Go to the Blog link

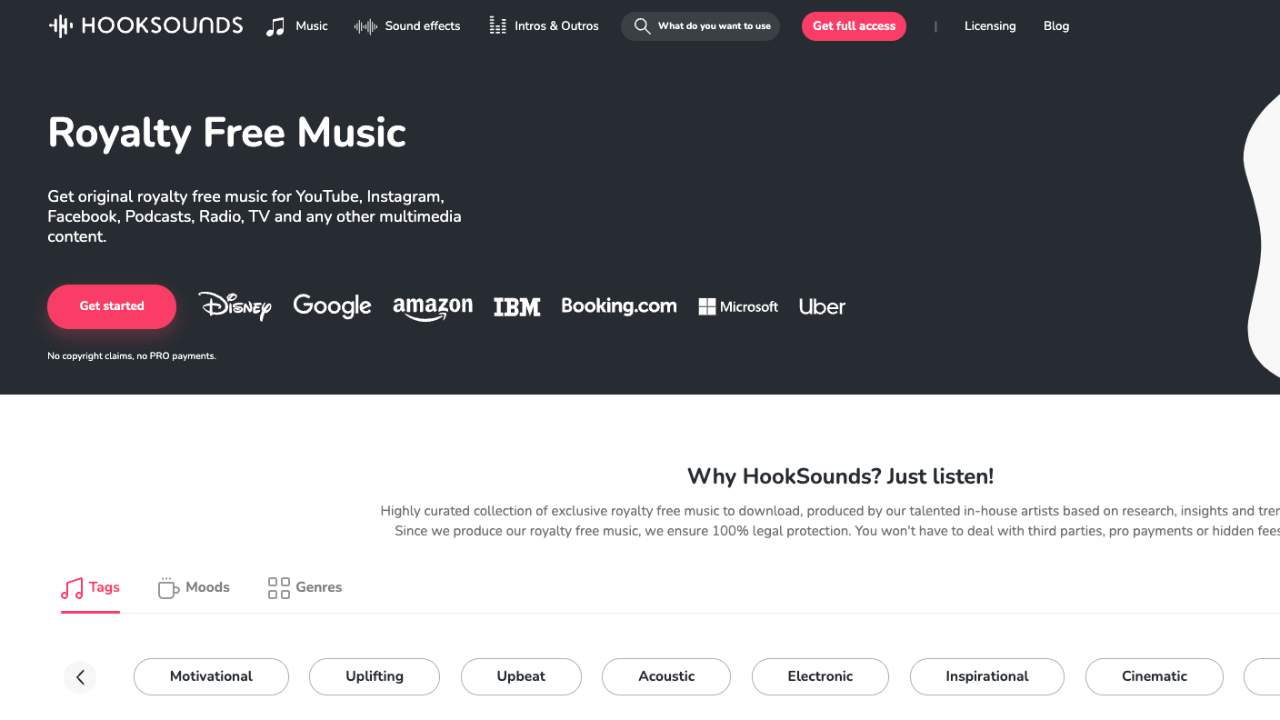1056,26
